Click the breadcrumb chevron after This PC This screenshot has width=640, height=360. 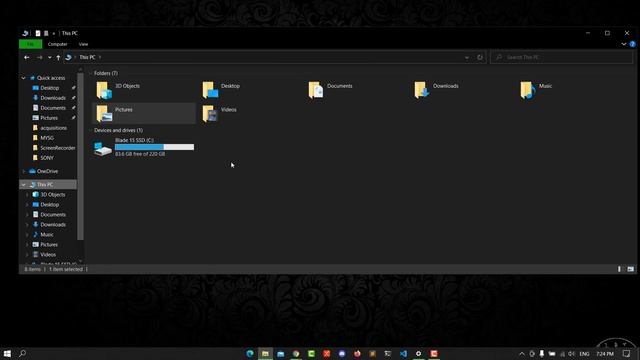point(100,58)
